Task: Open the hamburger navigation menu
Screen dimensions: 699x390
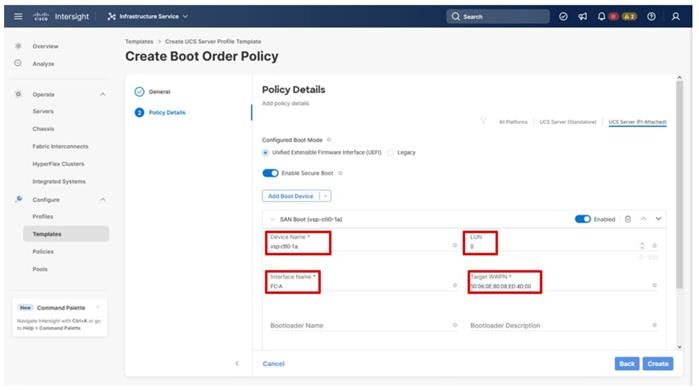Action: tap(18, 16)
